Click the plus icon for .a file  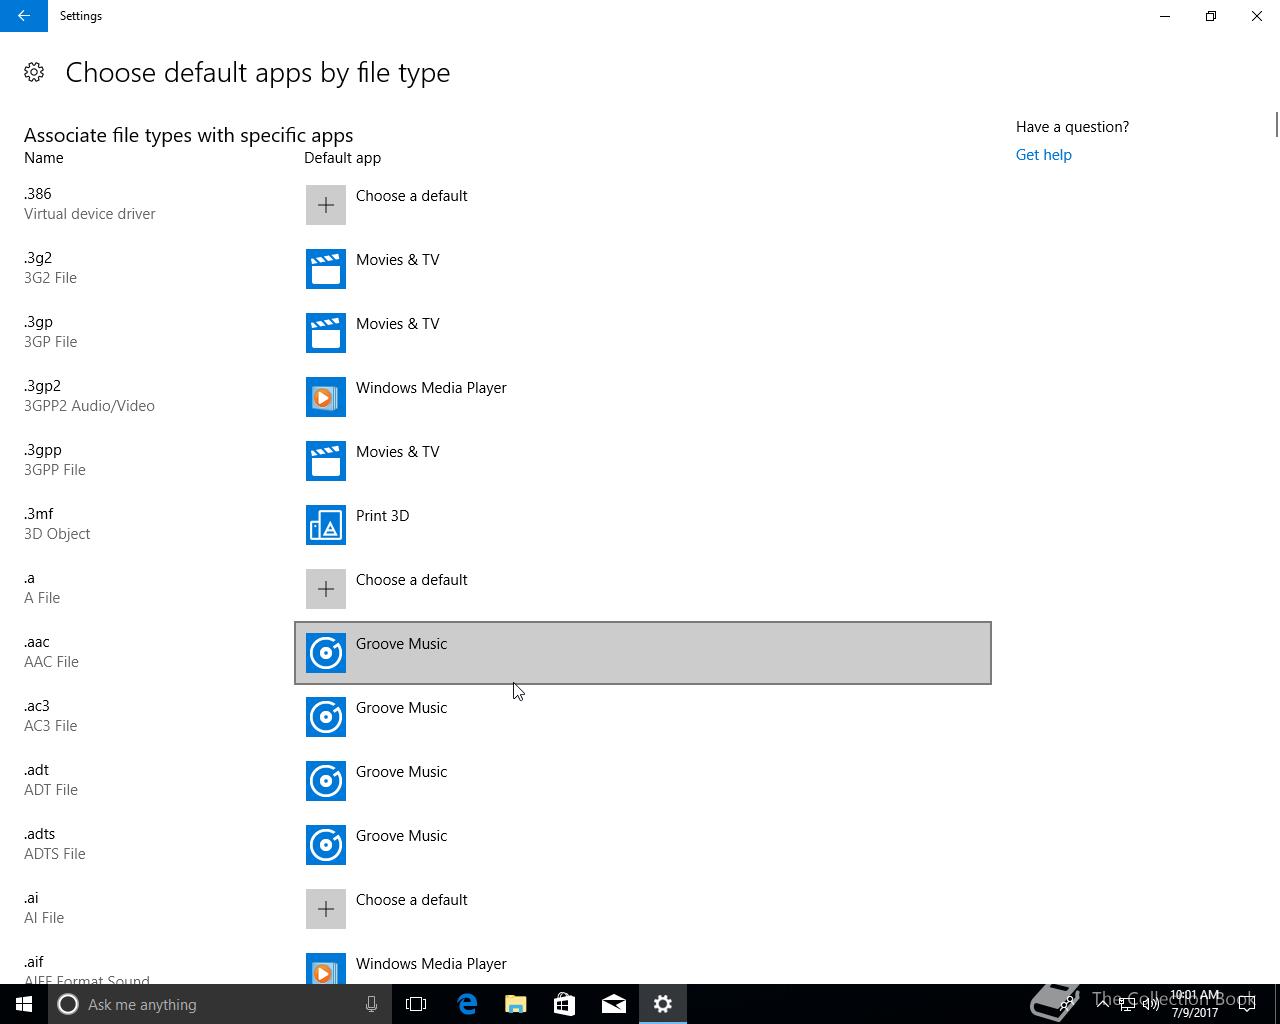pyautogui.click(x=326, y=589)
